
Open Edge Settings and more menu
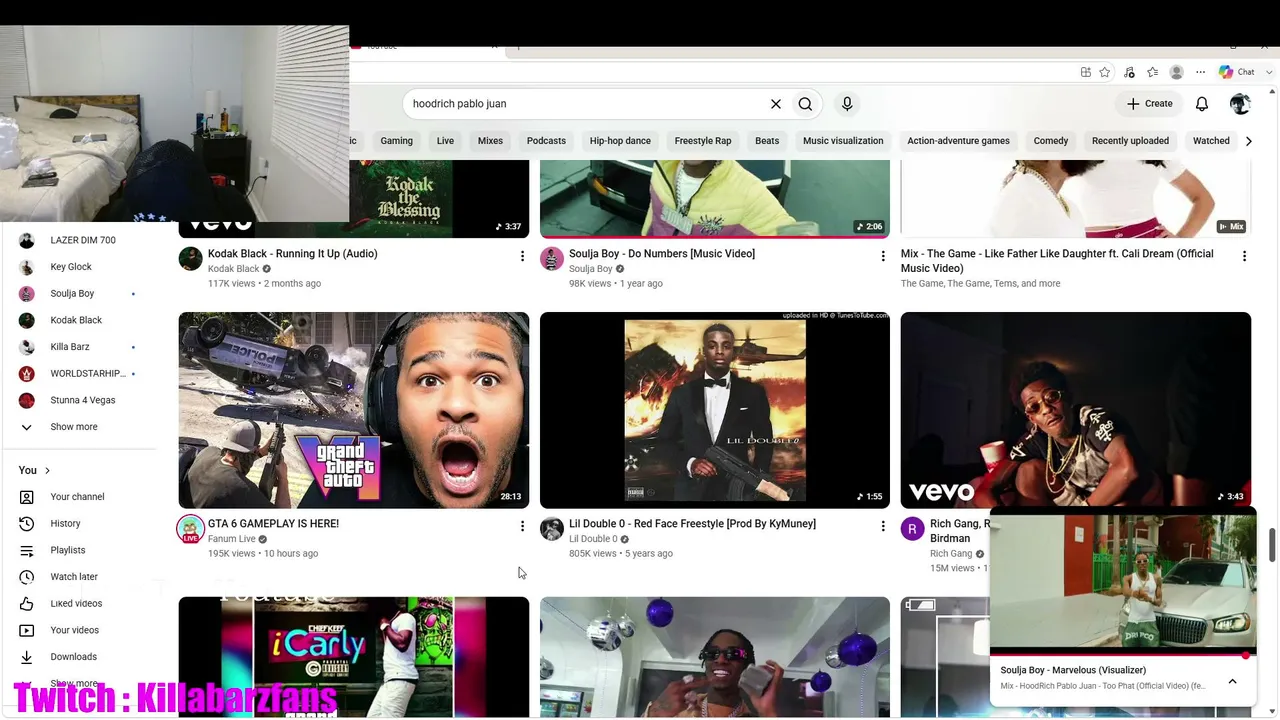tap(1201, 72)
